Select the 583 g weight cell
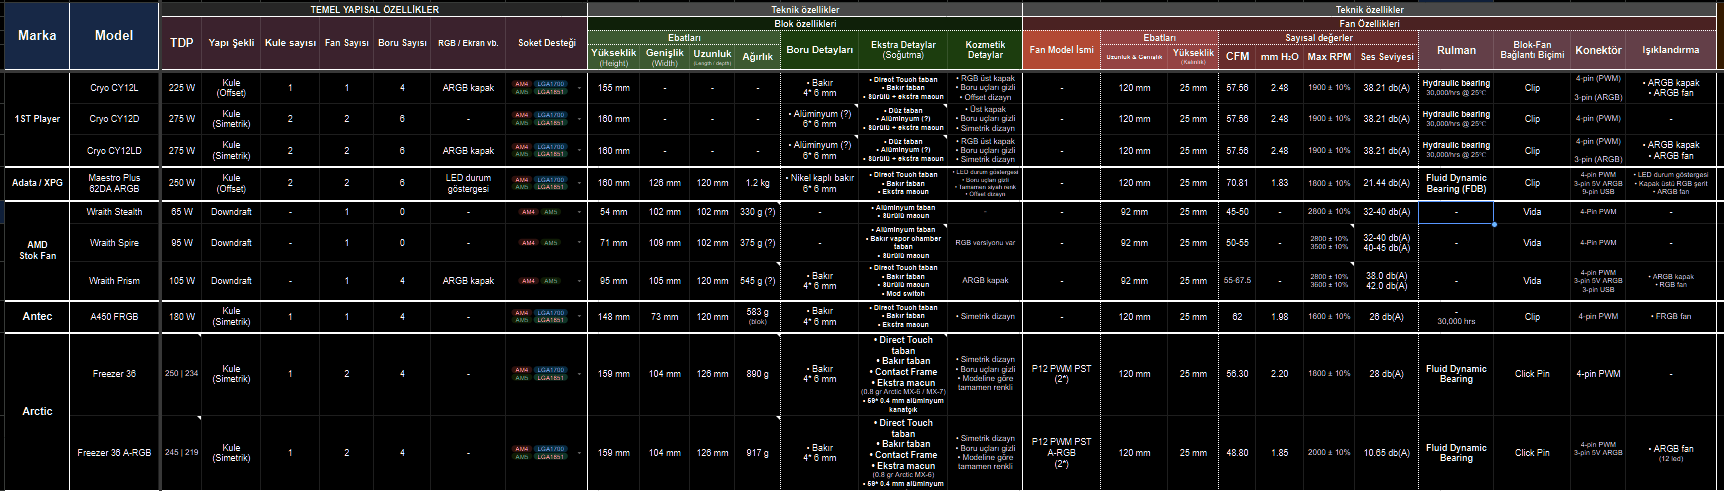1724x491 pixels. [758, 317]
